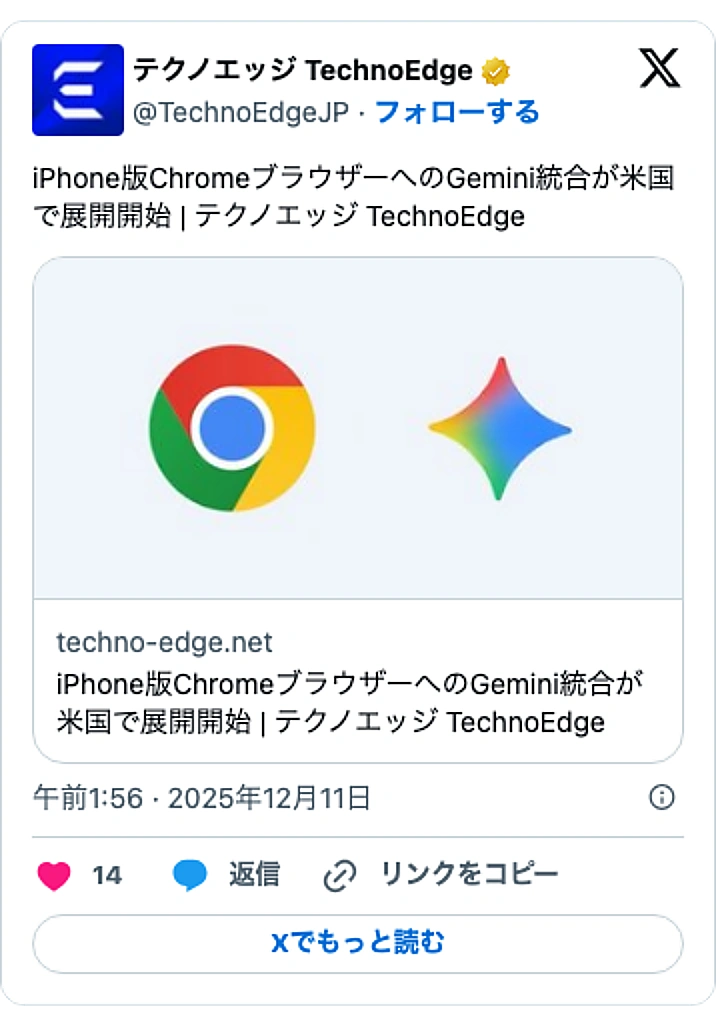Click the yellow verified badge icon
The width and height of the screenshot is (716, 1028).
click(x=496, y=70)
